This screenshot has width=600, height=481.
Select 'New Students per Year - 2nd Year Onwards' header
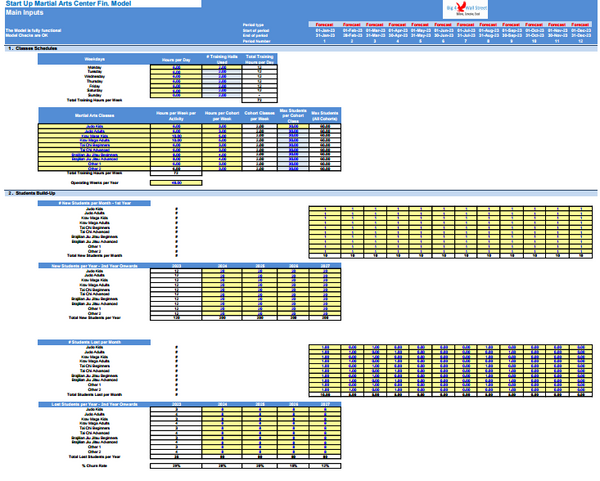(93, 265)
